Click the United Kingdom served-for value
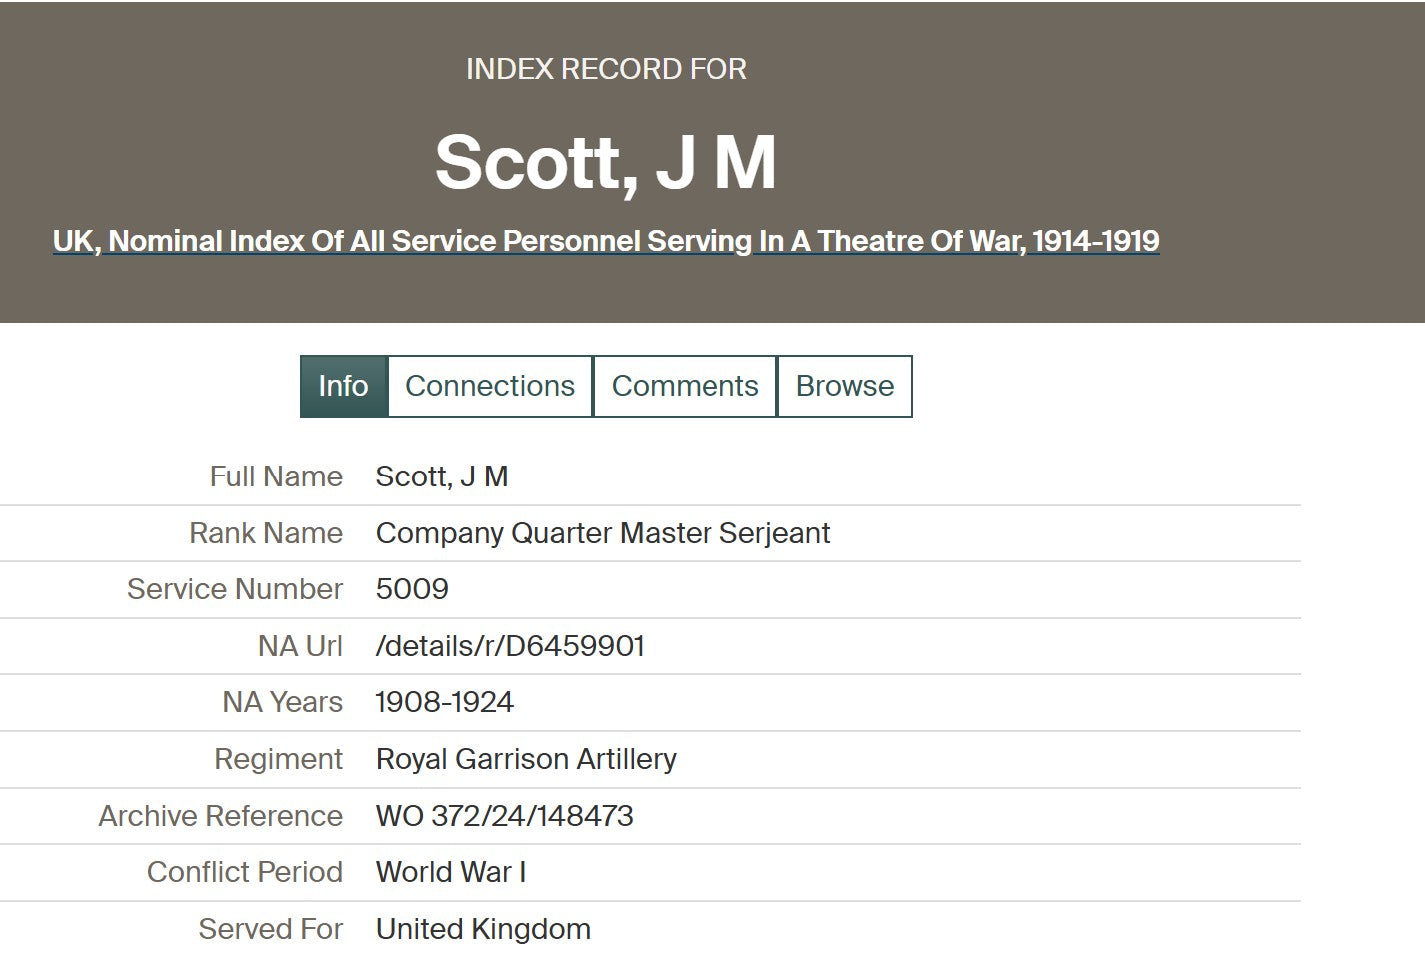Image resolution: width=1425 pixels, height=955 pixels. (x=483, y=929)
